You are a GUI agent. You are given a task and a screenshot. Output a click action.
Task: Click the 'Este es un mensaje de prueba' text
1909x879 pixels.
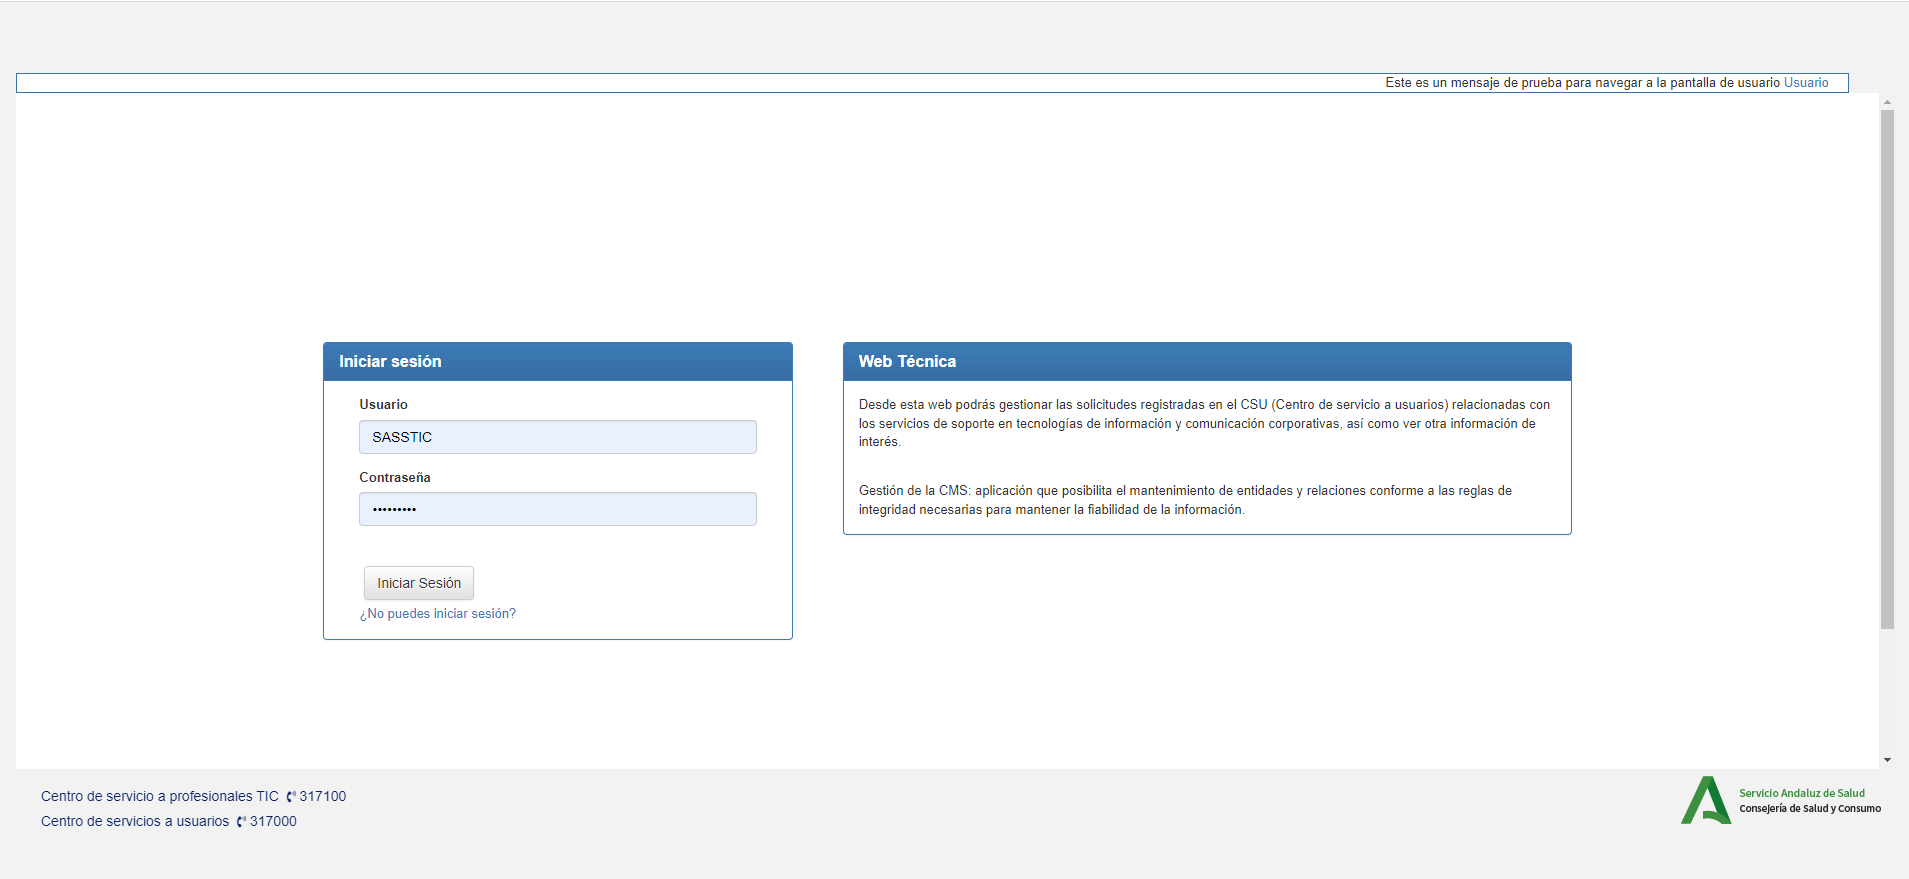(1583, 83)
